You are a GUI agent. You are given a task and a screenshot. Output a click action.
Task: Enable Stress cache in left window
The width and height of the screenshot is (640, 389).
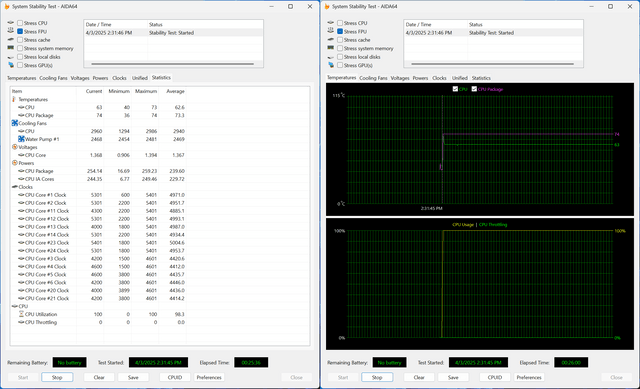[x=20, y=40]
